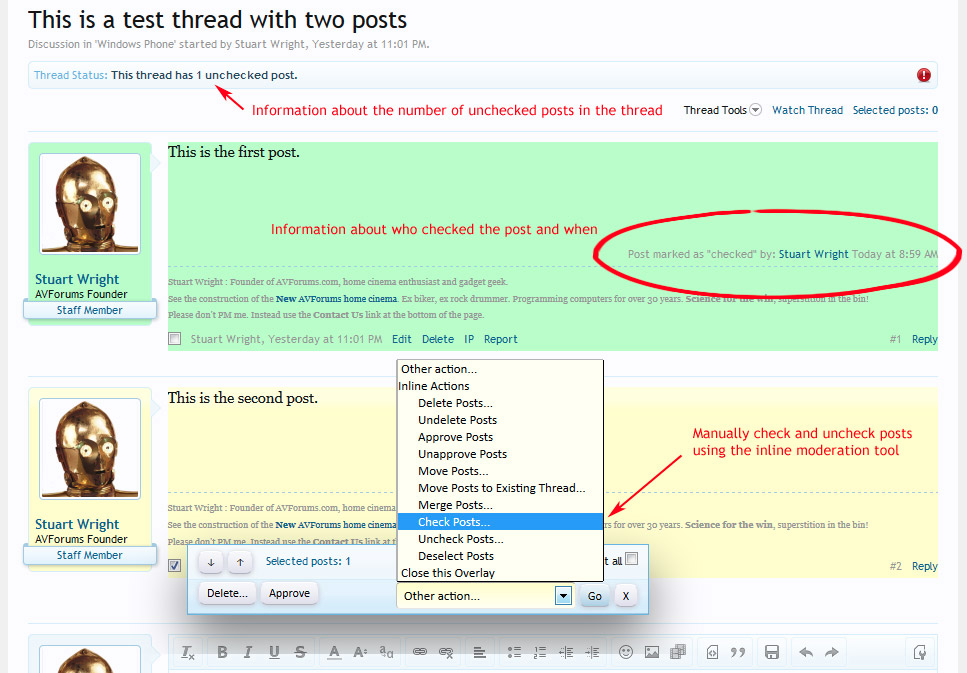Toggle Underline in the editor toolbar
The width and height of the screenshot is (967, 673).
[x=274, y=652]
